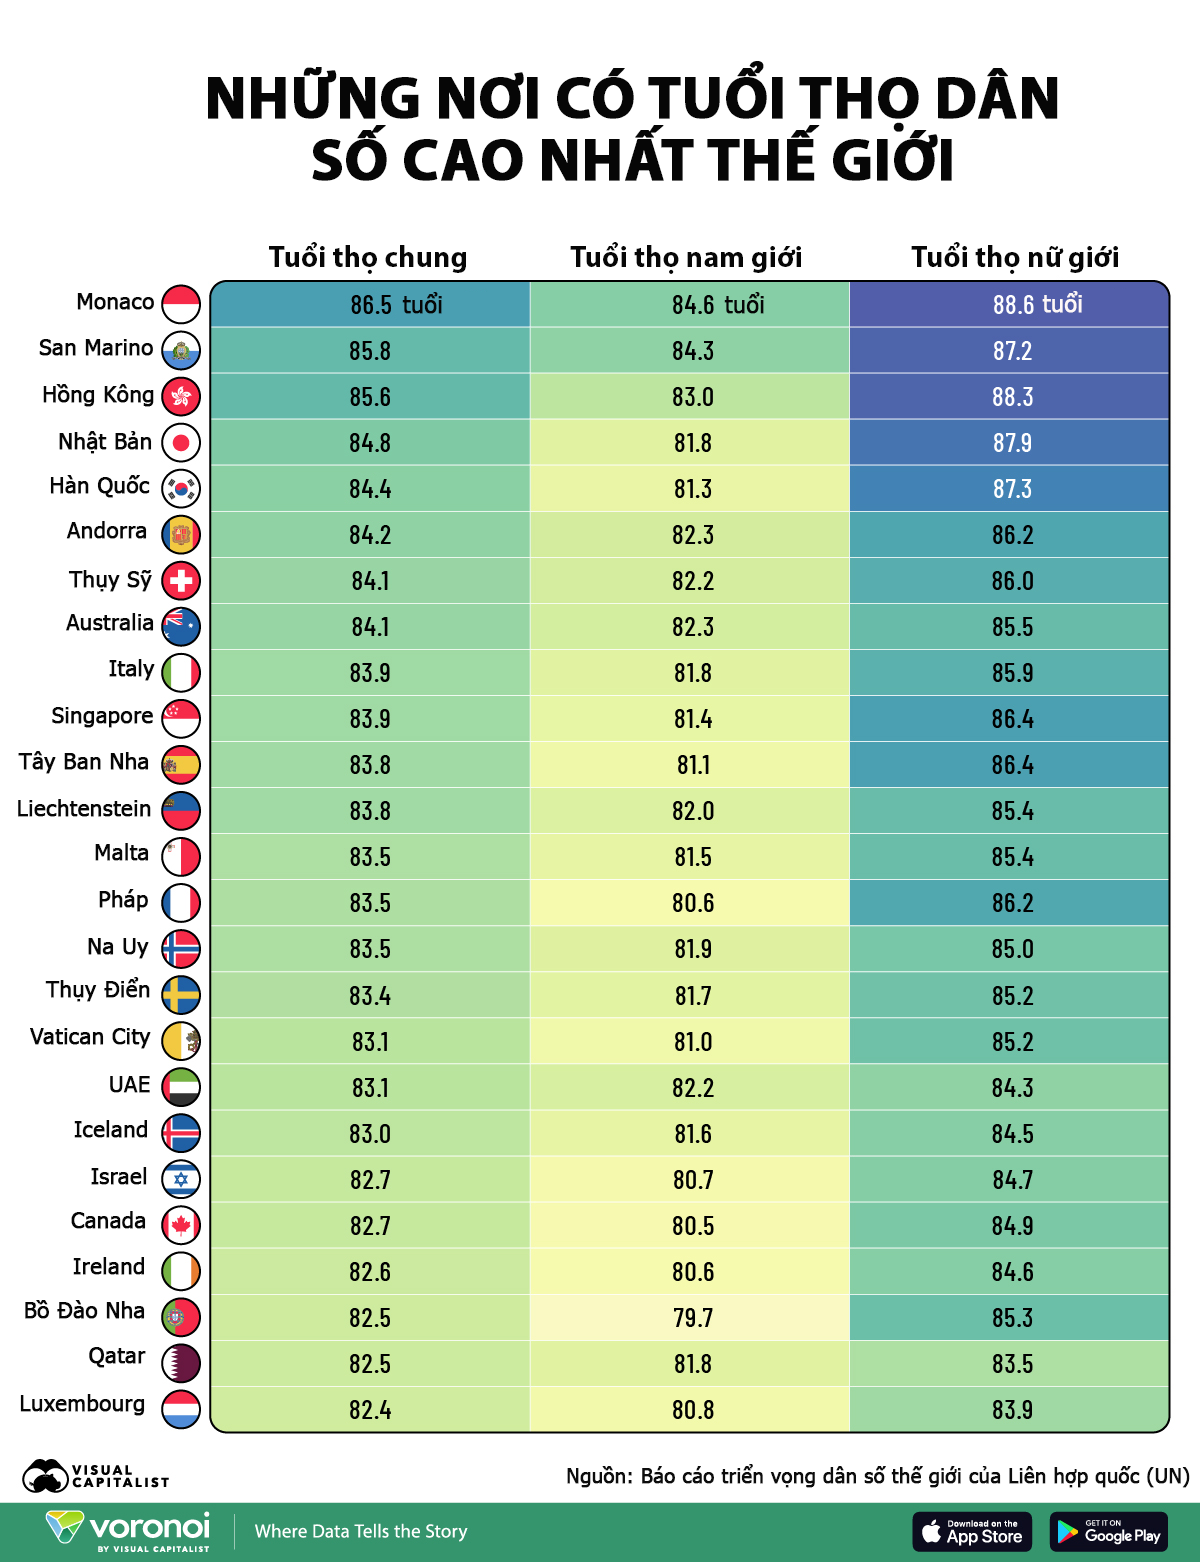Click the Liechtenstein country label
The image size is (1200, 1562).
[84, 809]
